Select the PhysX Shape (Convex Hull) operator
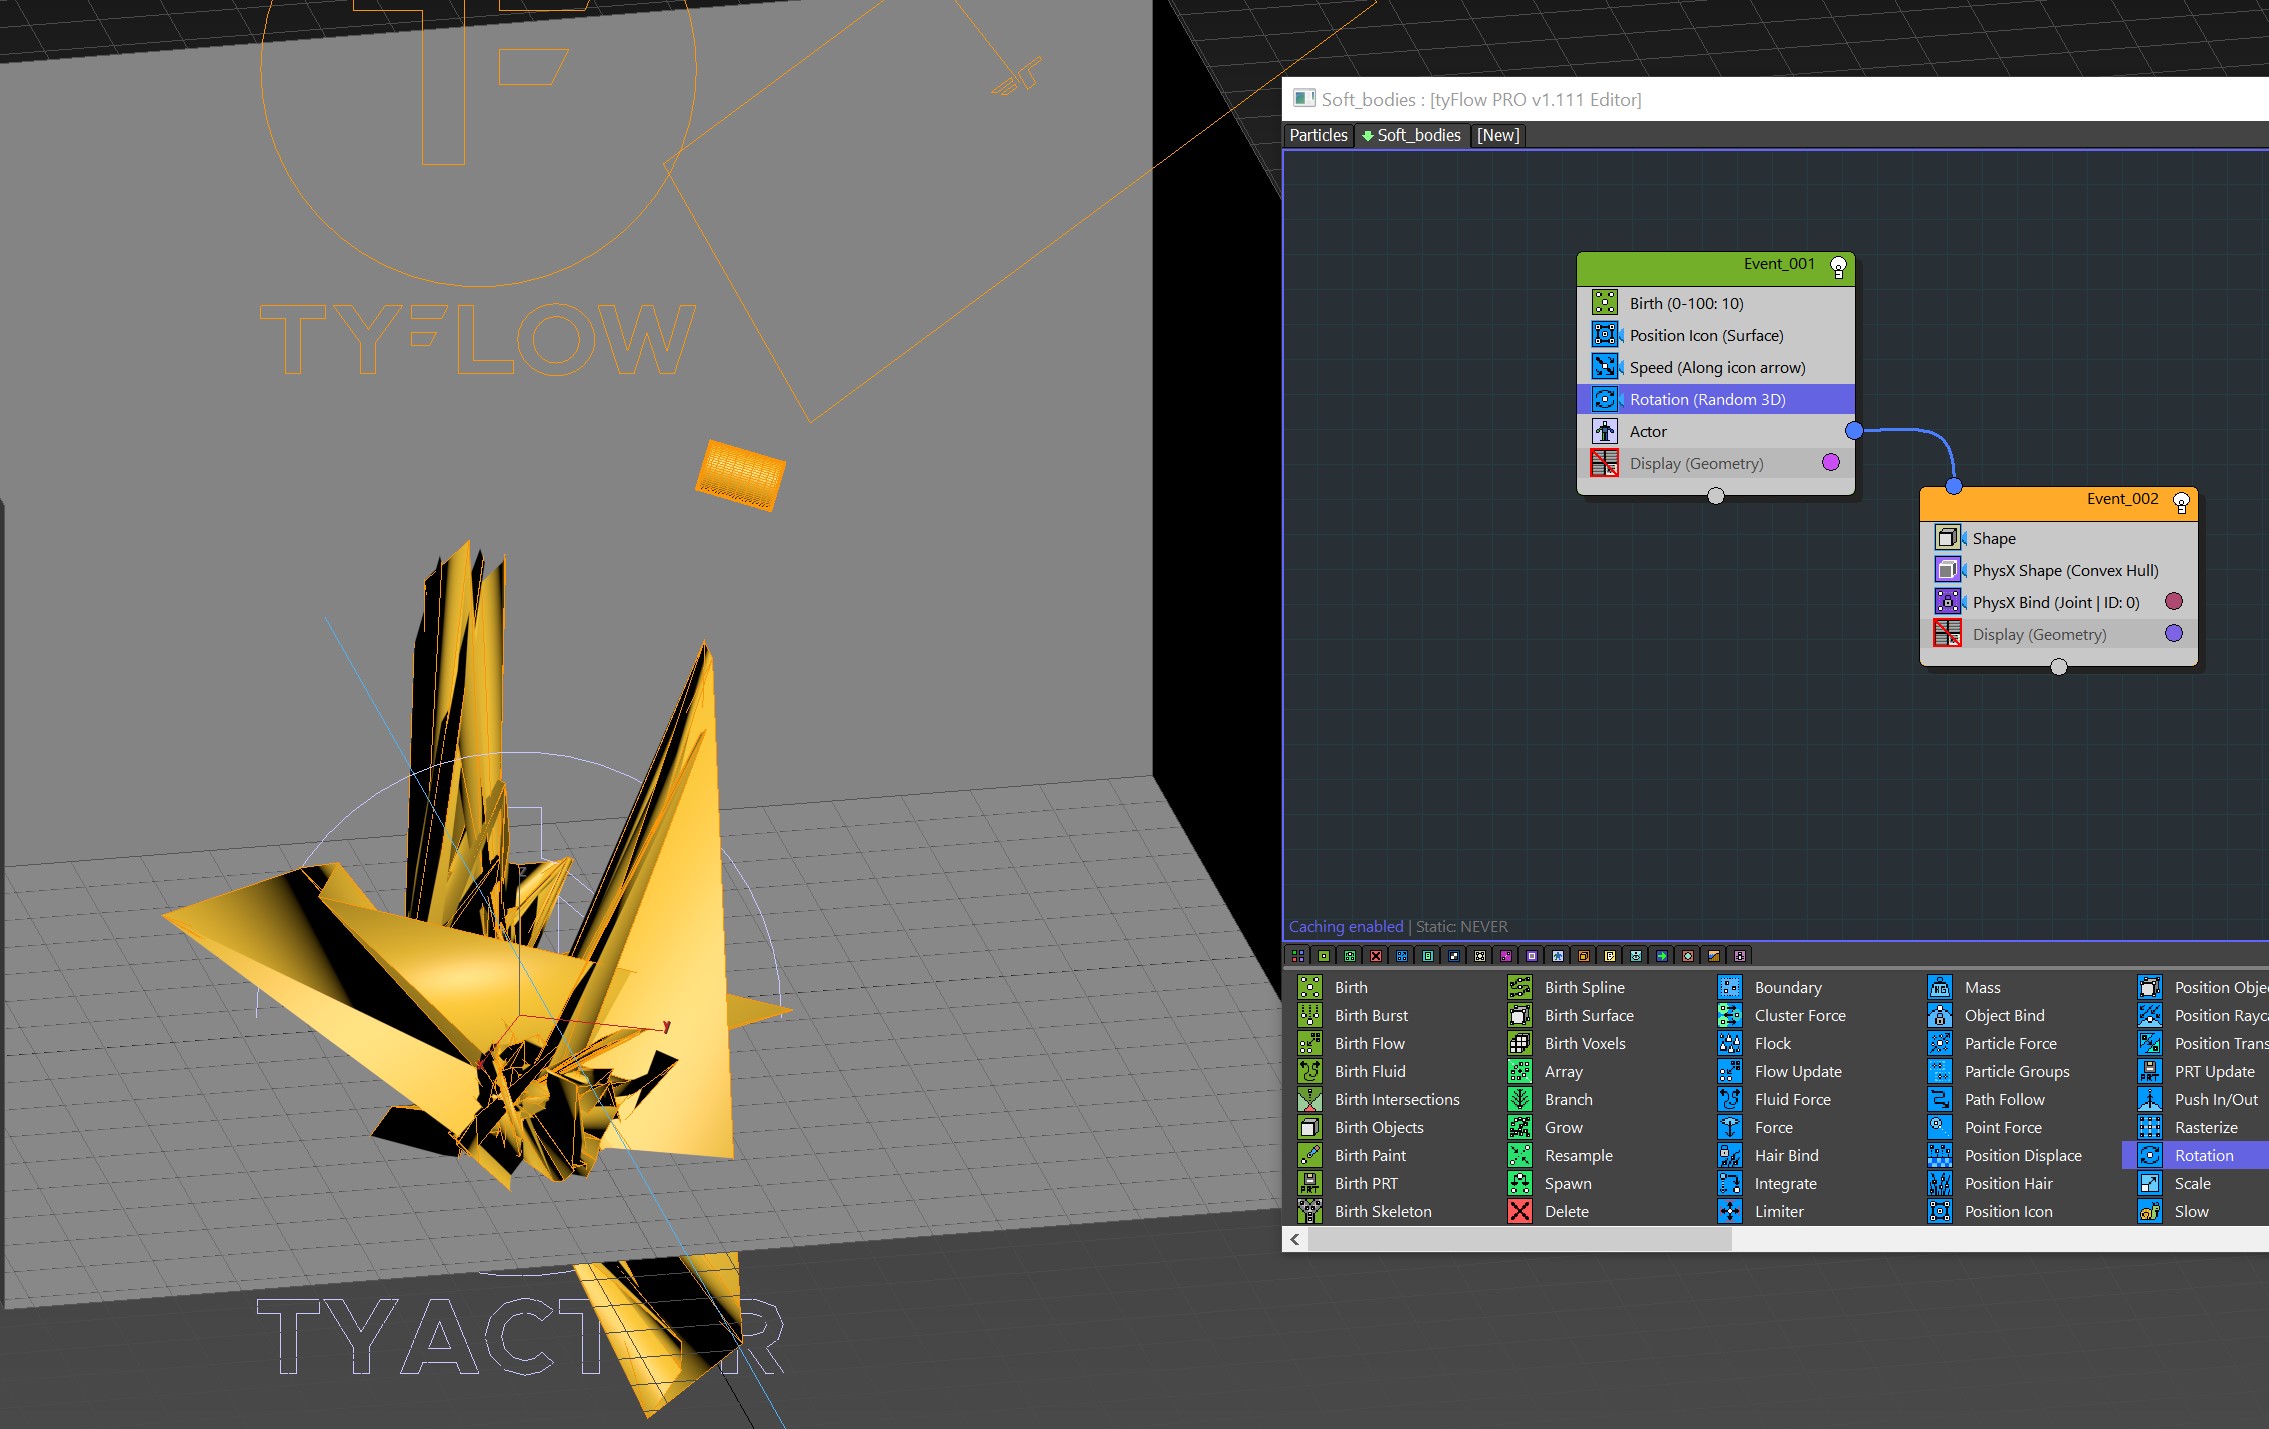Screen dimensions: 2269x1429 2058,570
